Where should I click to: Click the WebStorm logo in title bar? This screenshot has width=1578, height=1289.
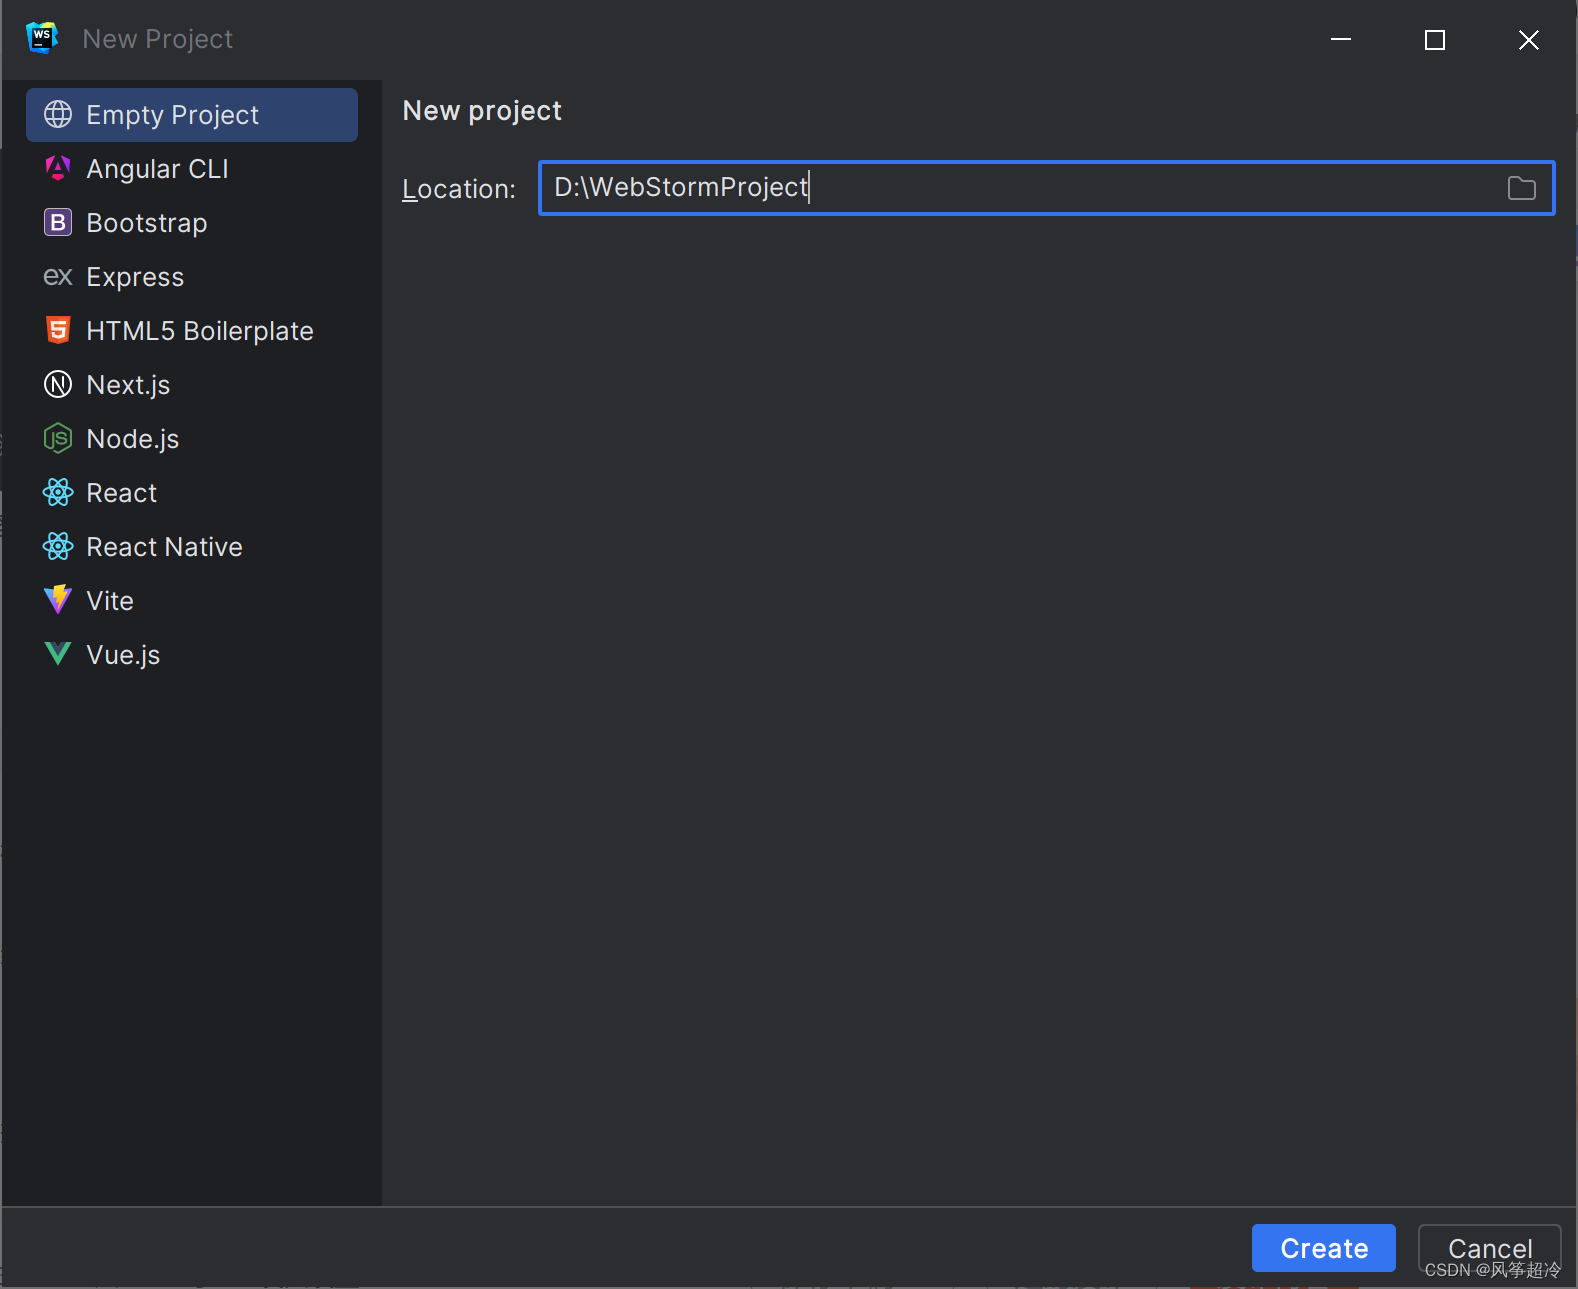coord(42,38)
